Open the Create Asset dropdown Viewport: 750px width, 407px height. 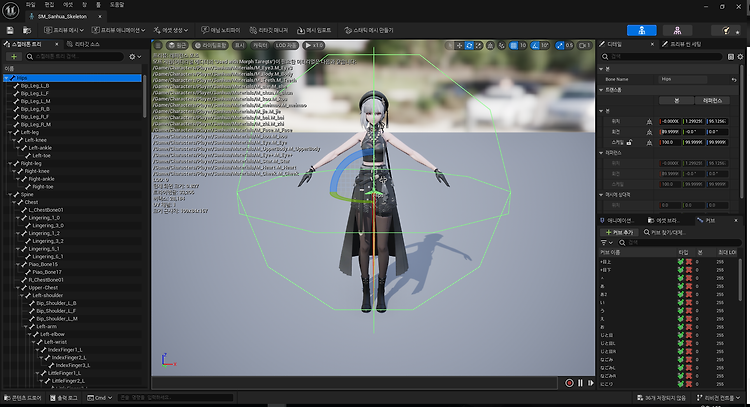pyautogui.click(x=171, y=30)
